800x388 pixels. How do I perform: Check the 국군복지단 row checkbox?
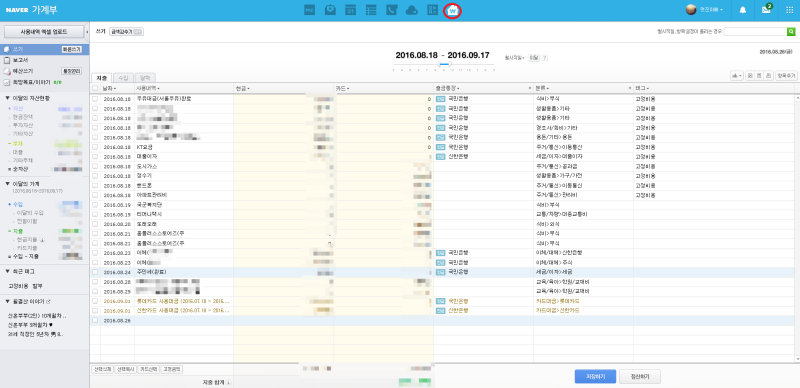click(x=95, y=205)
